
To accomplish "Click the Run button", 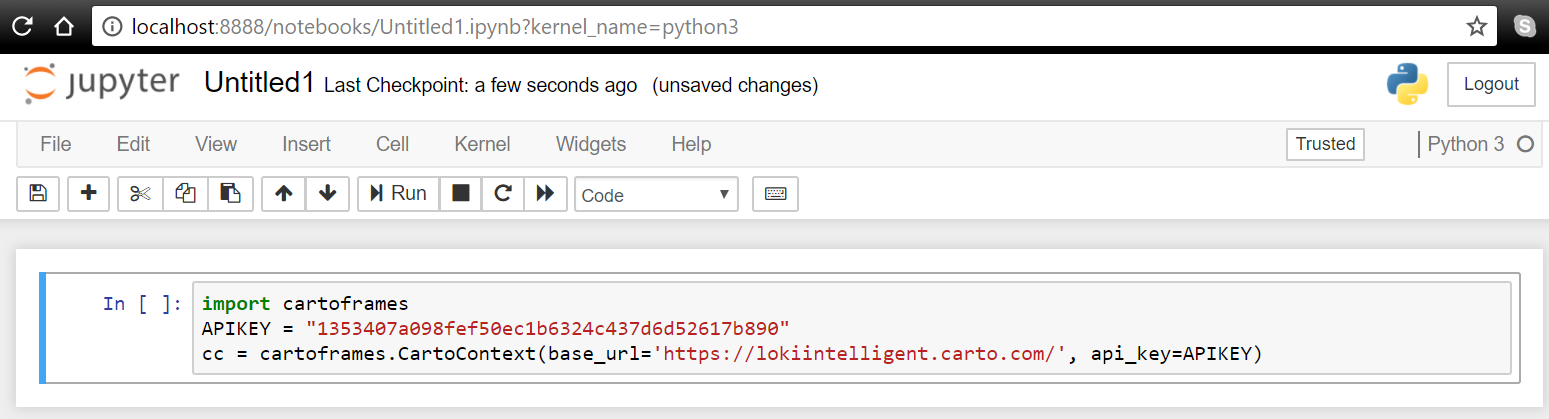I will pos(398,194).
